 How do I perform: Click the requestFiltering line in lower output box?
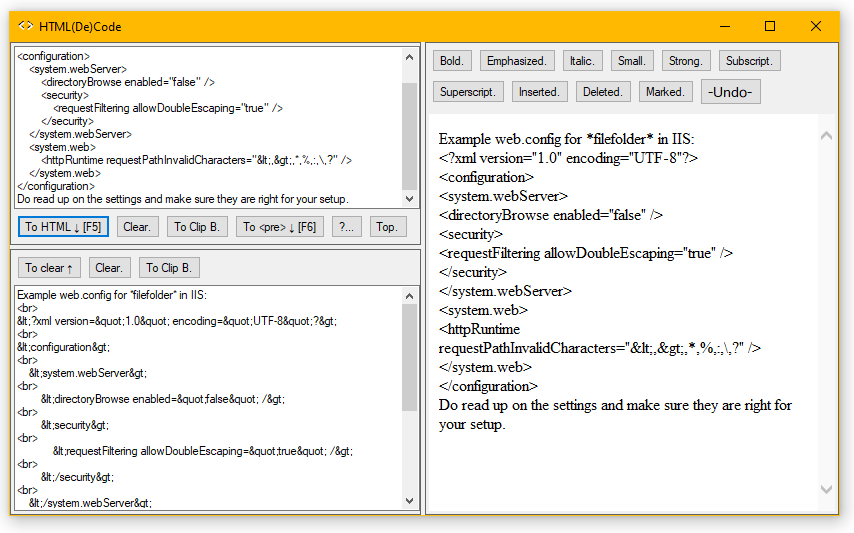[203, 451]
